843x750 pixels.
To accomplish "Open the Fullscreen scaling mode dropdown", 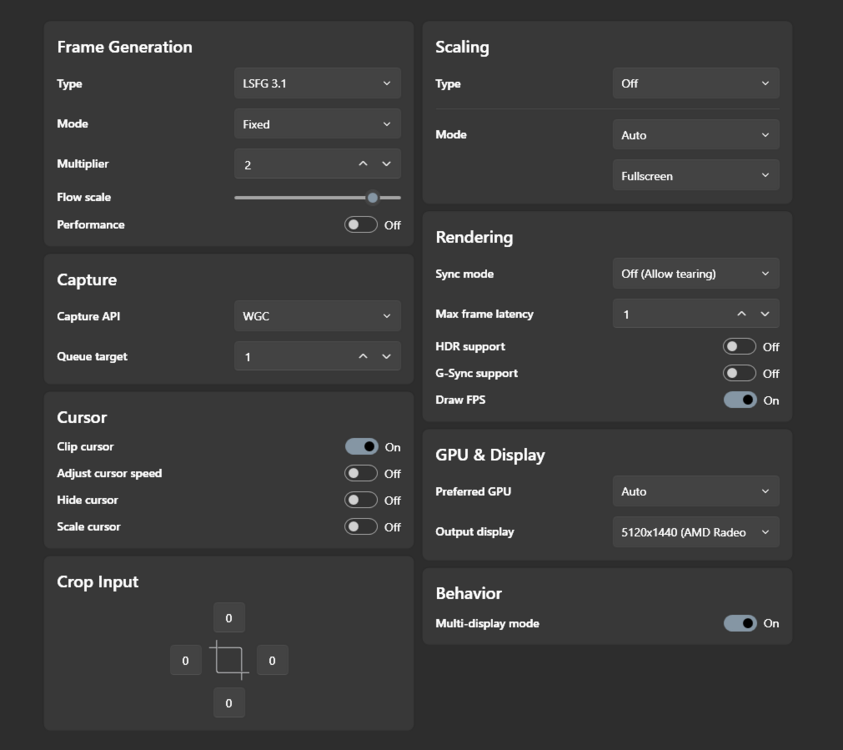I will (695, 176).
